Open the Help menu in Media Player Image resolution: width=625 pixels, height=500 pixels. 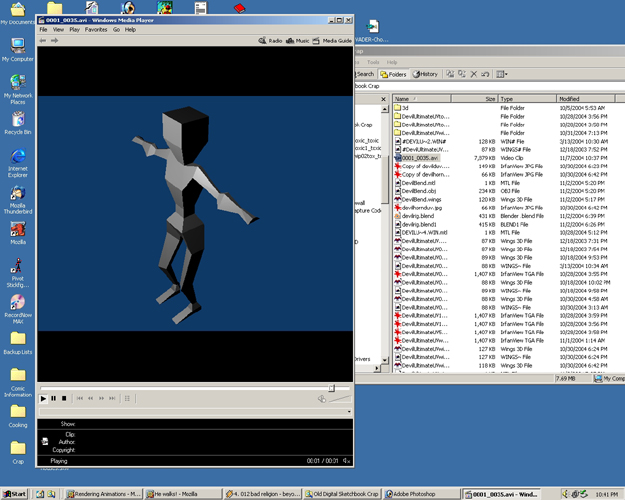tap(130, 30)
